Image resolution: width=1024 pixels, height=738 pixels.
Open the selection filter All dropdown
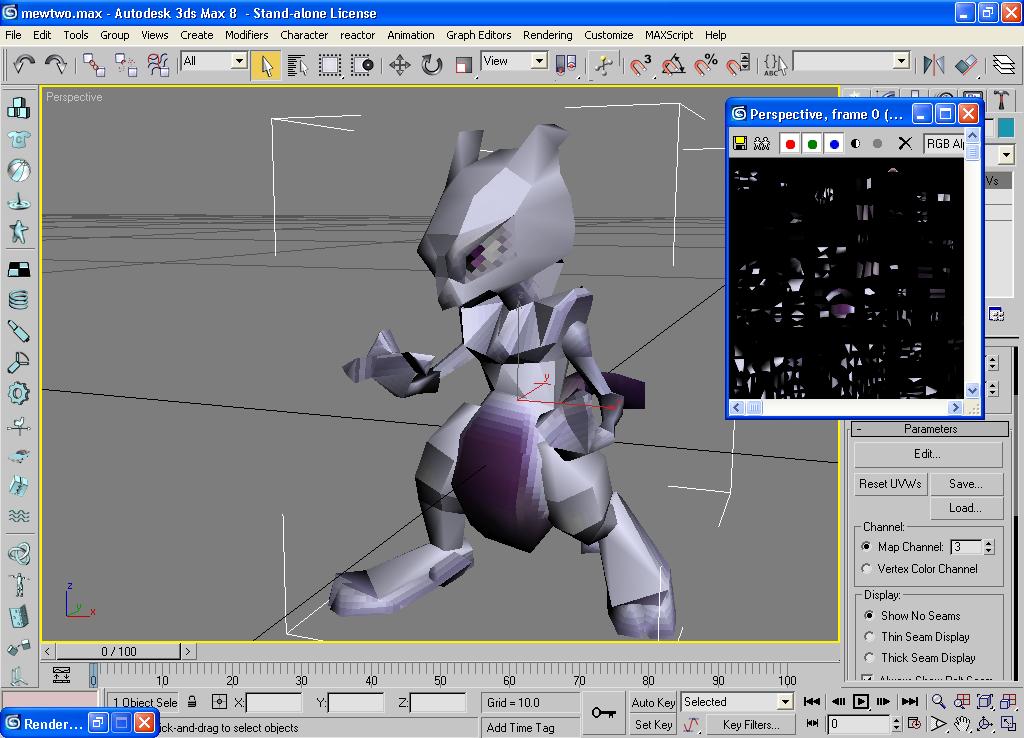[239, 61]
